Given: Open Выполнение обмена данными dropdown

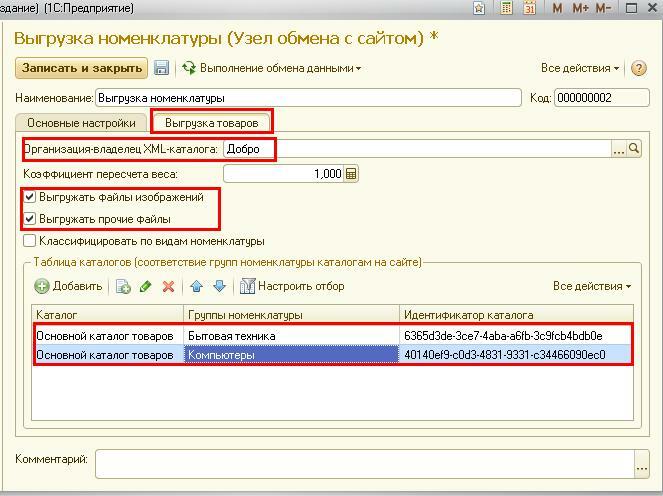Looking at the screenshot, I should pos(280,68).
